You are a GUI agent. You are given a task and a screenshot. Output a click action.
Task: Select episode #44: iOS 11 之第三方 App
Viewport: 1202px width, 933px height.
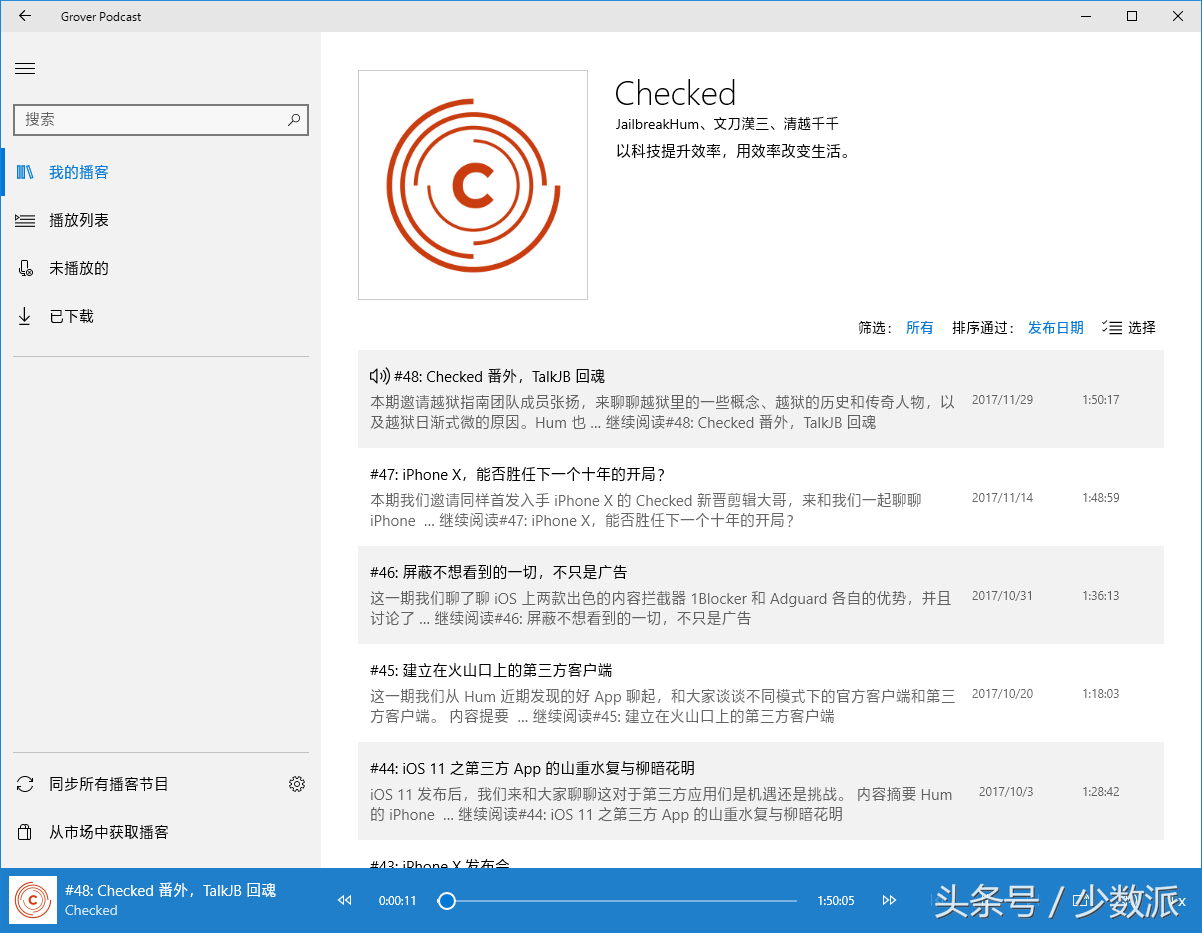pos(761,791)
